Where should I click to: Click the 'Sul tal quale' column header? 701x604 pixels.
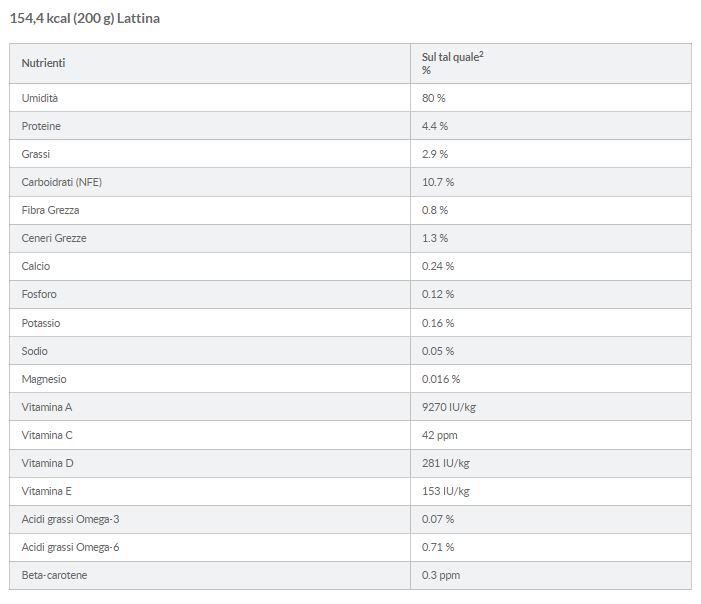pyautogui.click(x=452, y=63)
